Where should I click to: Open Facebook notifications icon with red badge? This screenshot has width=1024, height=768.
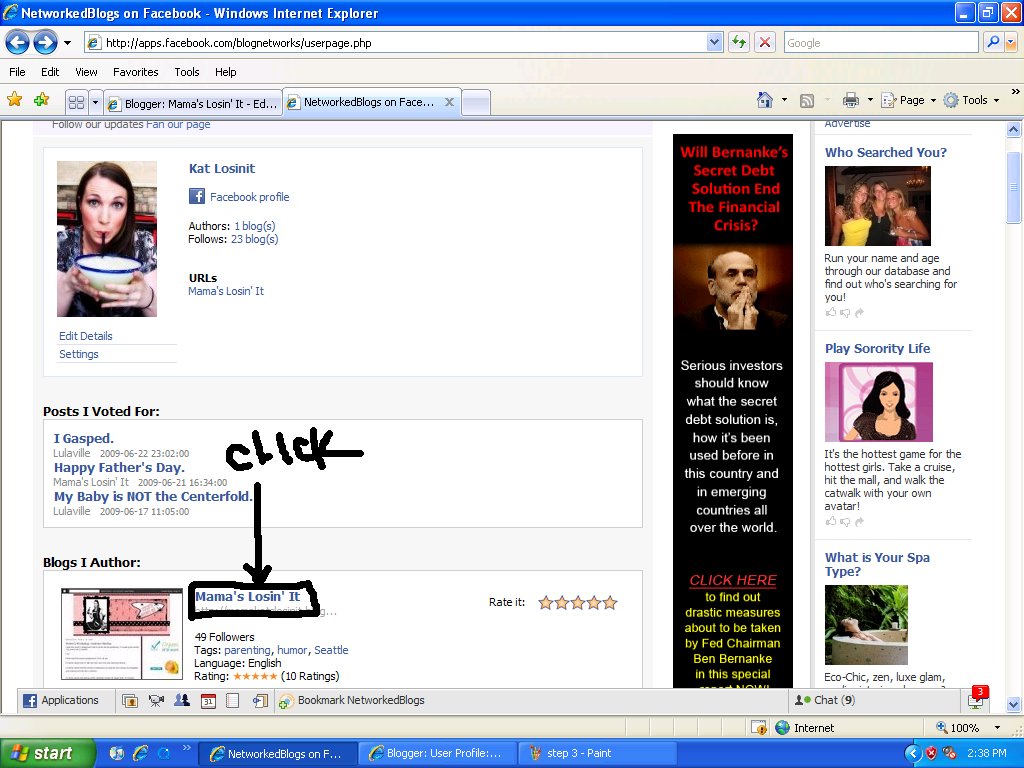coord(978,698)
